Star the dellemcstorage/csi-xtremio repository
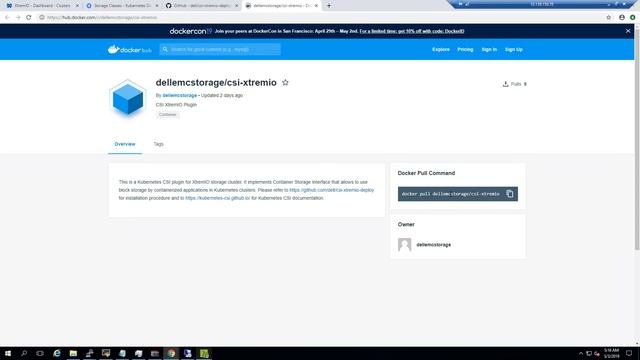This screenshot has height=360, width=640. point(285,82)
